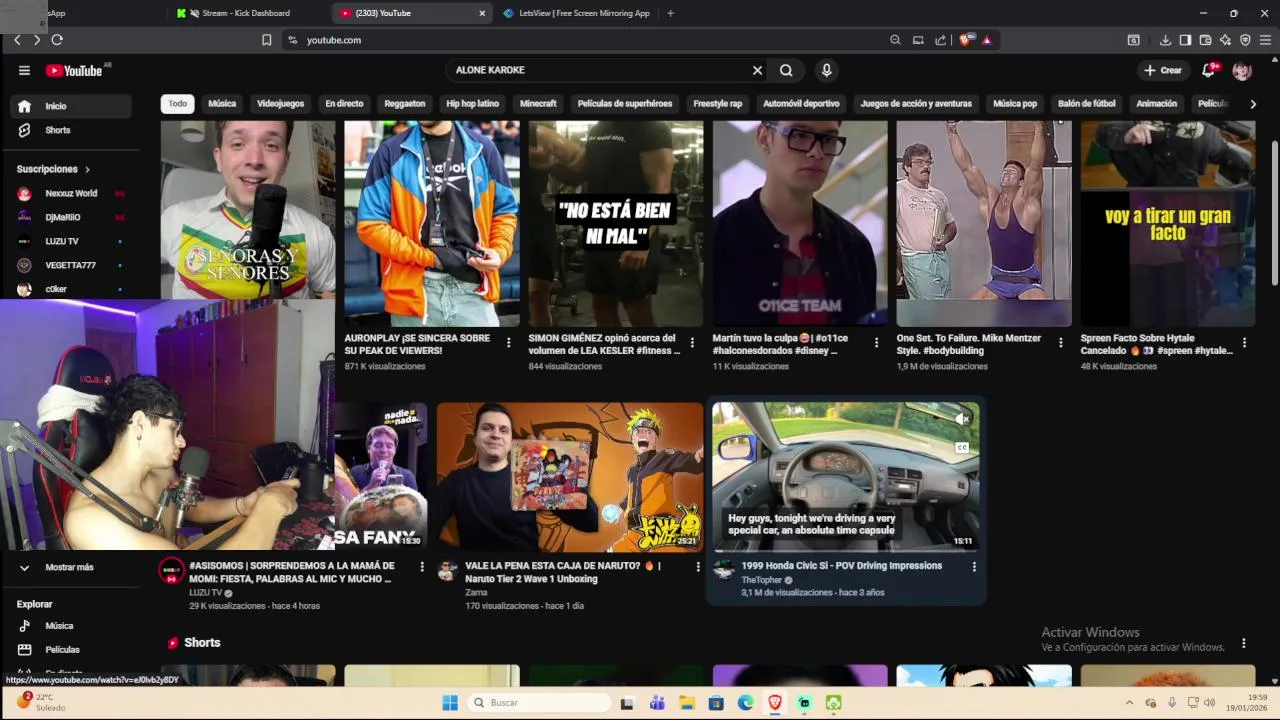Clear the search box with the X
Viewport: 1280px width, 720px height.
(x=757, y=70)
